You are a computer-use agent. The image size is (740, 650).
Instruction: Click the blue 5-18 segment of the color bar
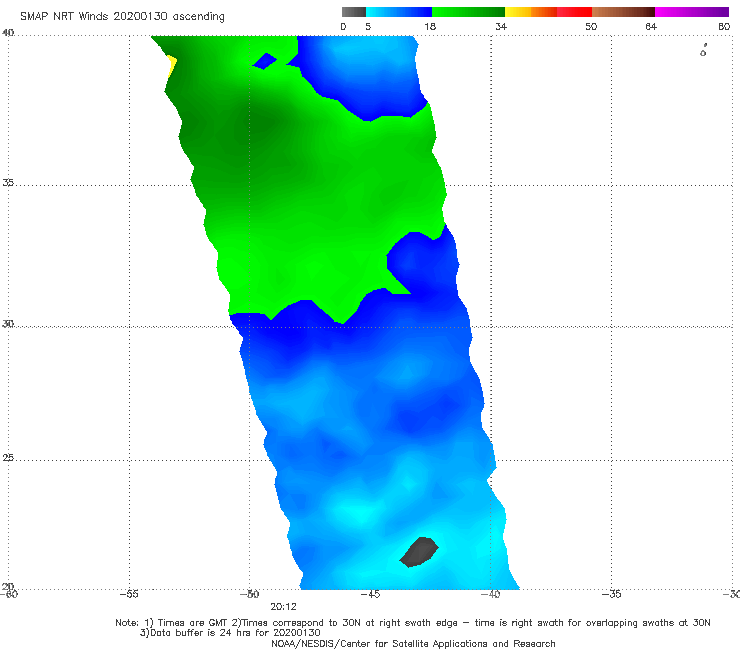click(399, 12)
